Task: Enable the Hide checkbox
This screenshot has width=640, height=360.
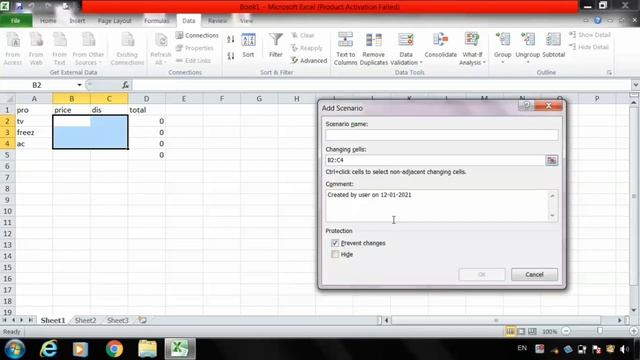Action: (x=335, y=254)
